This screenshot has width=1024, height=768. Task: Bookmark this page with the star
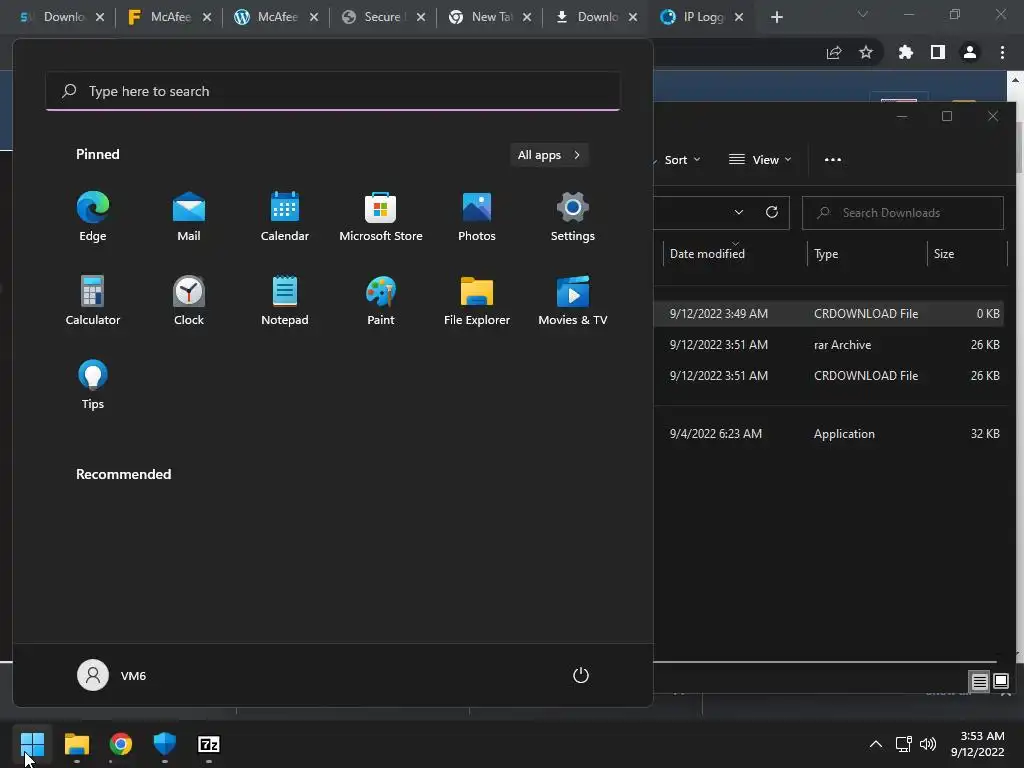(x=866, y=52)
